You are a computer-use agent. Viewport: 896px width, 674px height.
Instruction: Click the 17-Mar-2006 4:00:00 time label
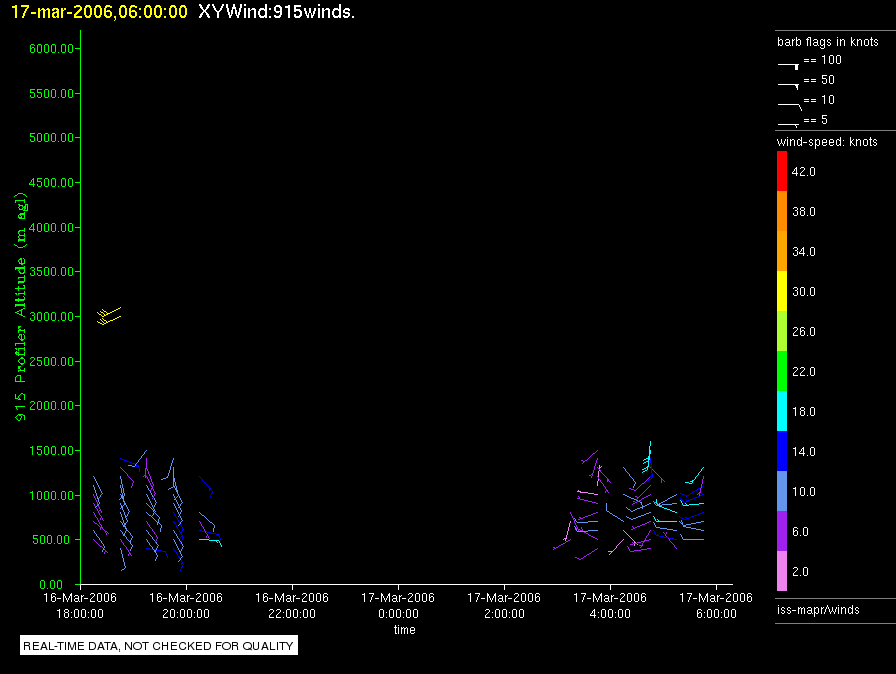[x=610, y=605]
